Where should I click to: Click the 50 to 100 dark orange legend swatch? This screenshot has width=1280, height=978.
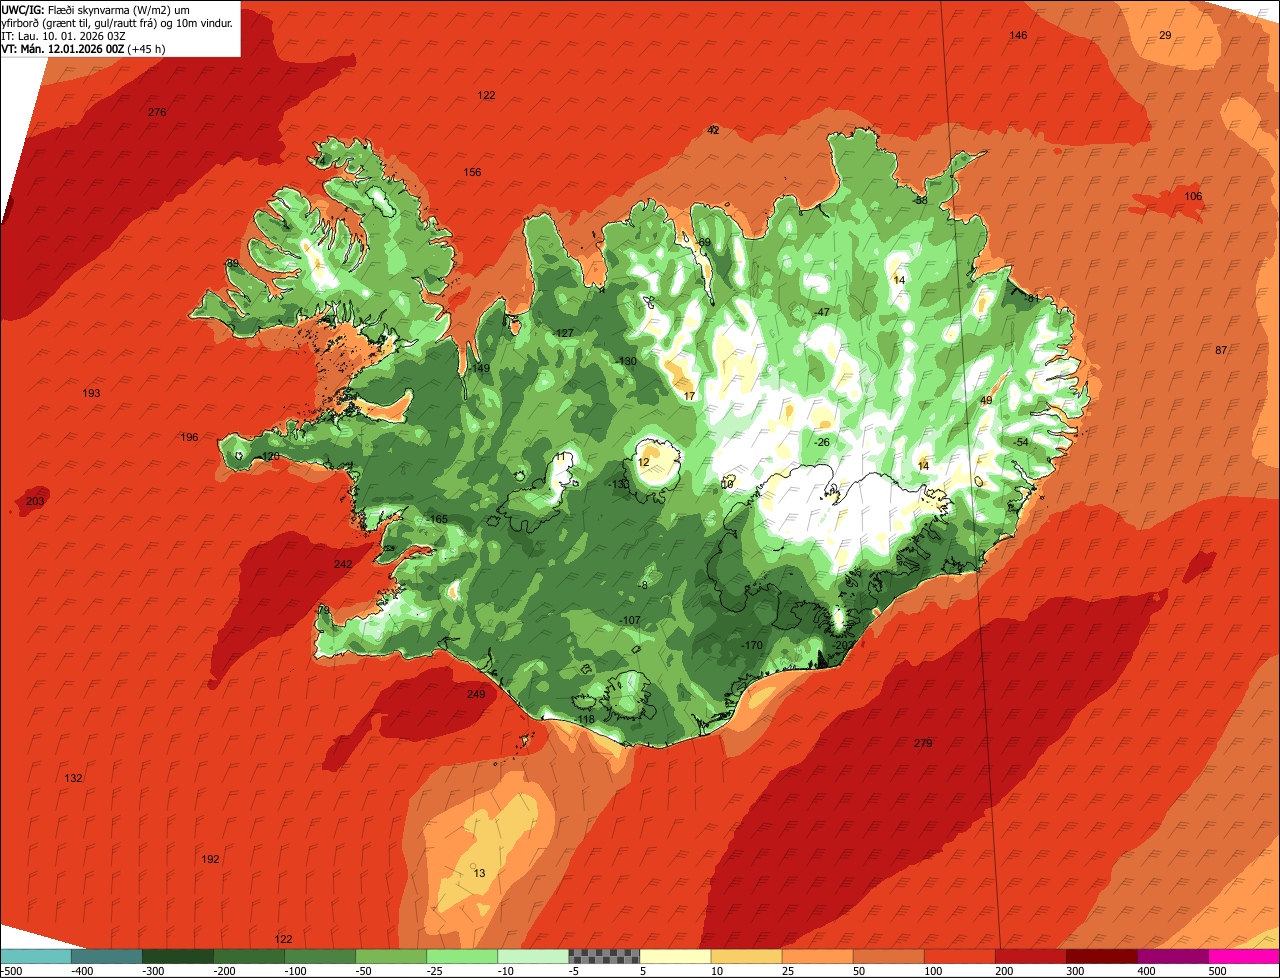[888, 956]
